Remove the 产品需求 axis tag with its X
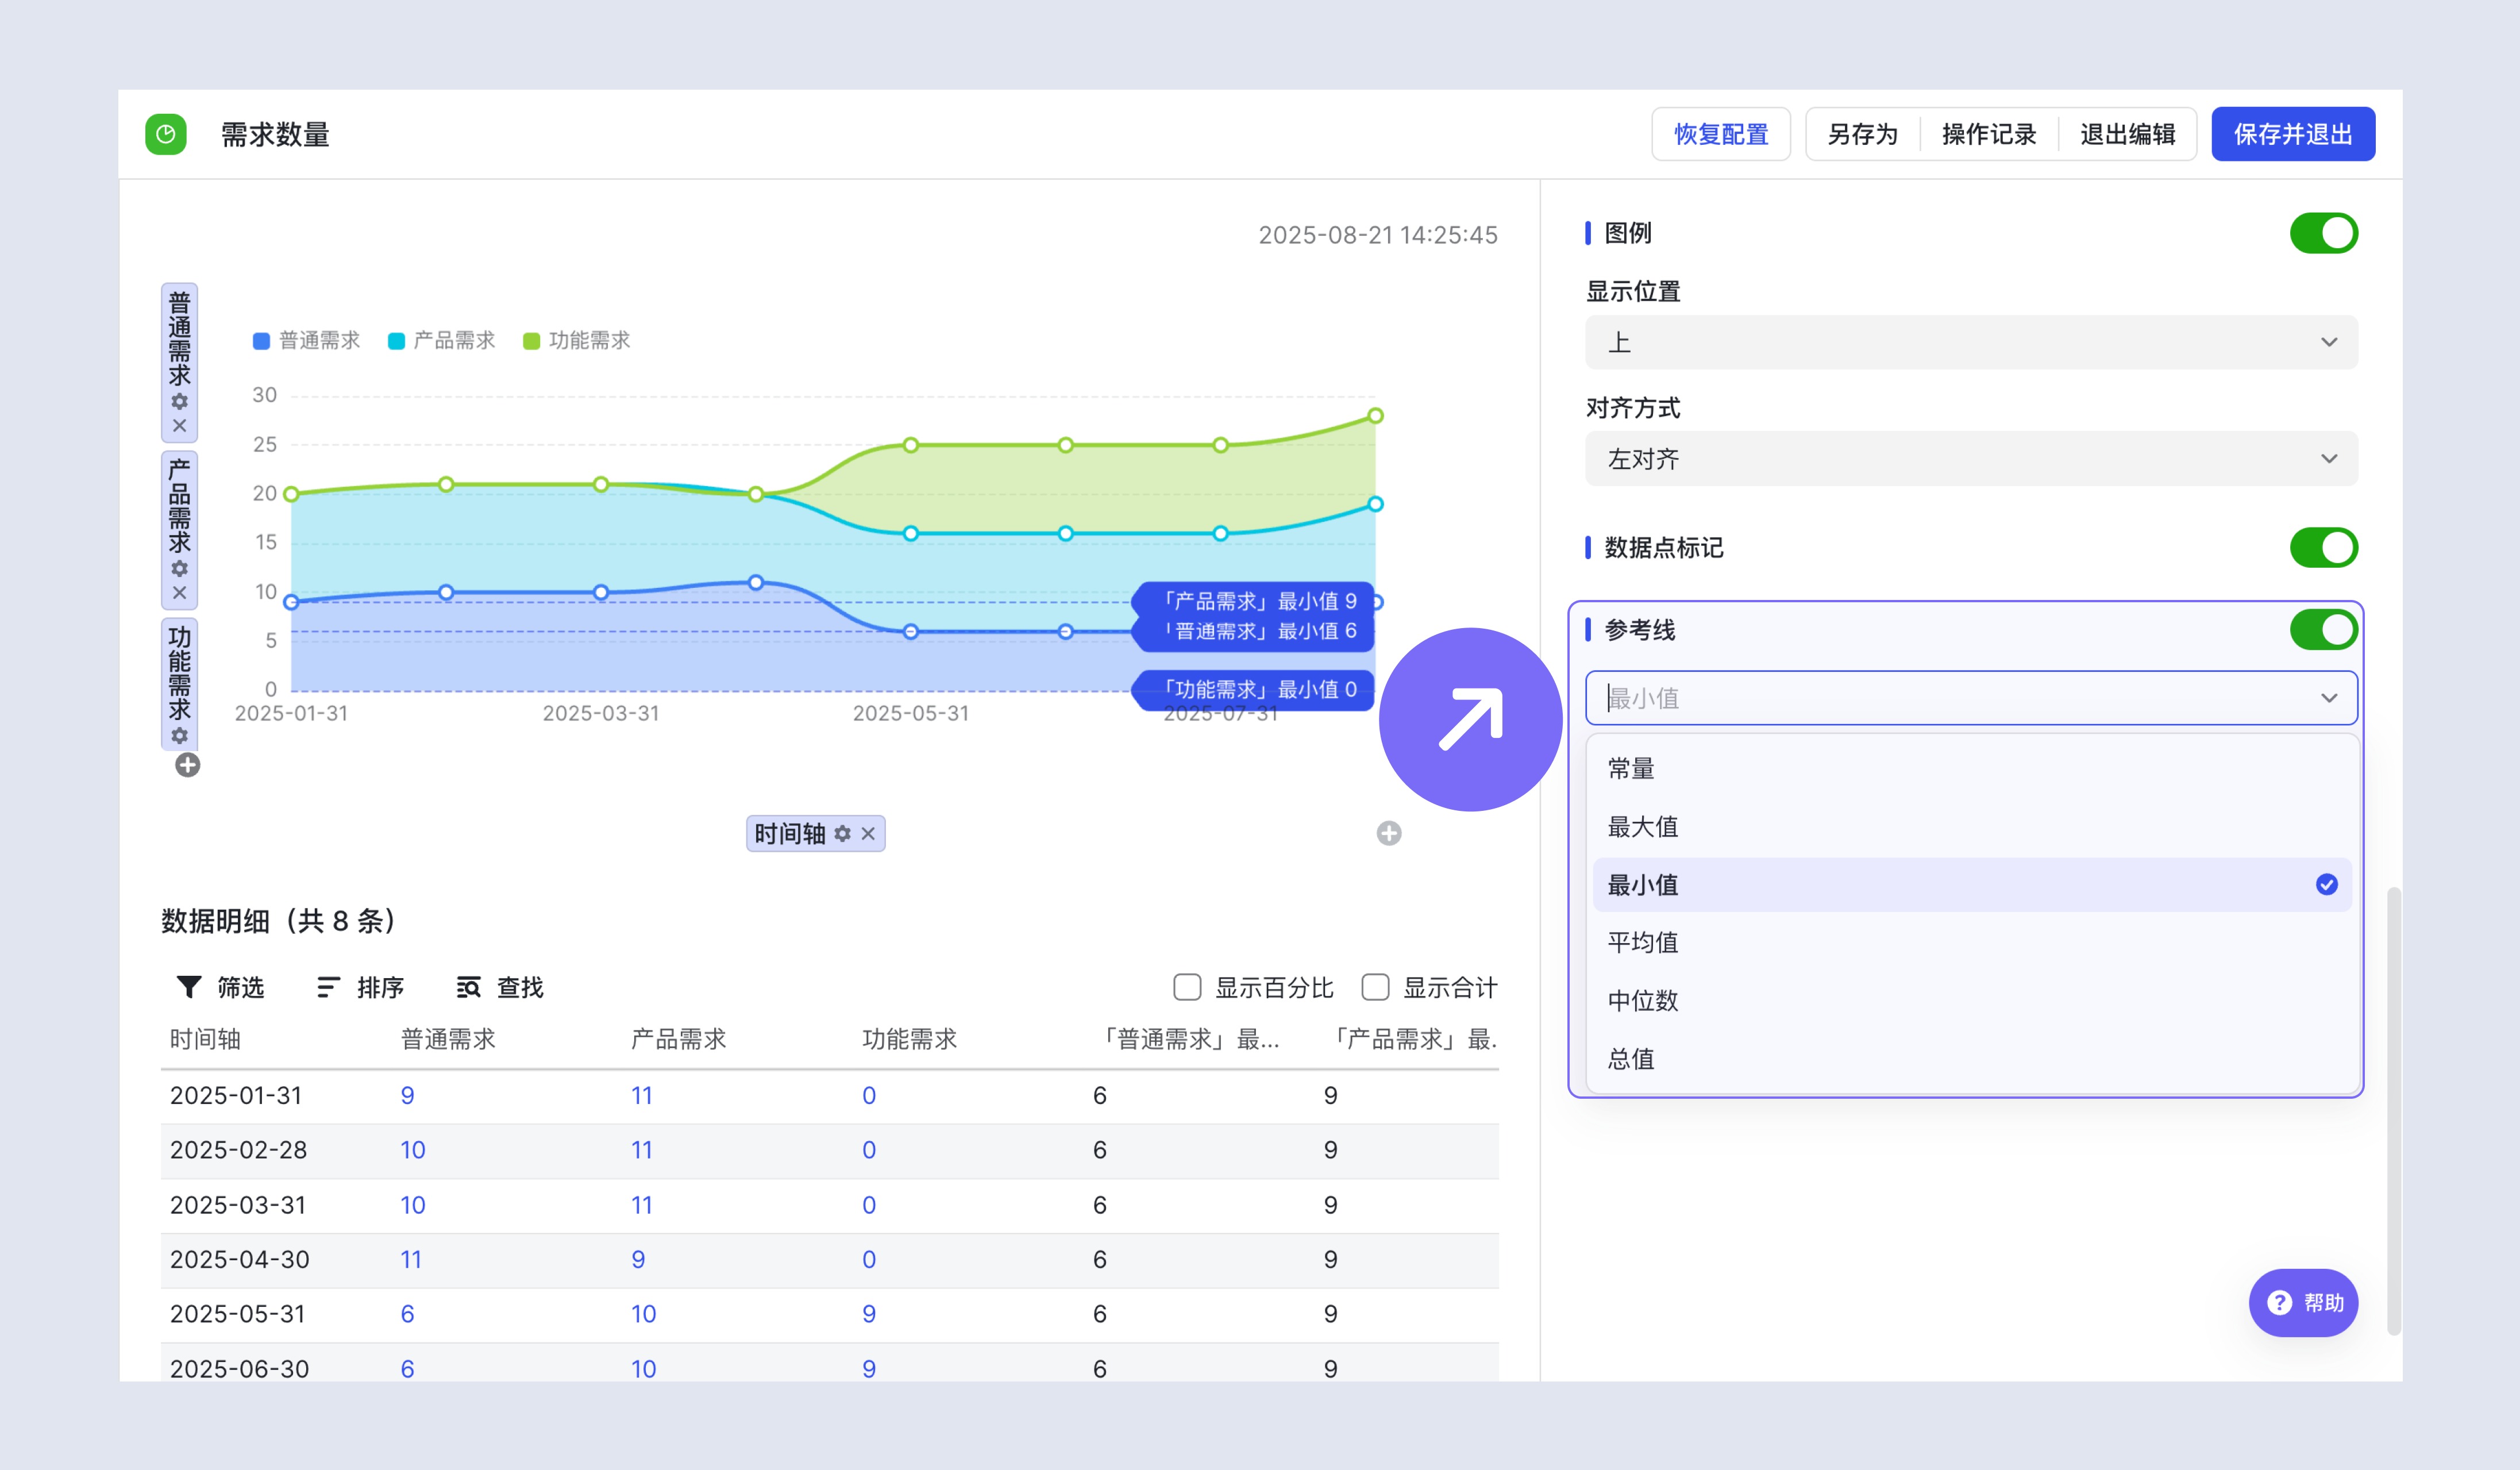2520x1470 pixels. click(180, 593)
